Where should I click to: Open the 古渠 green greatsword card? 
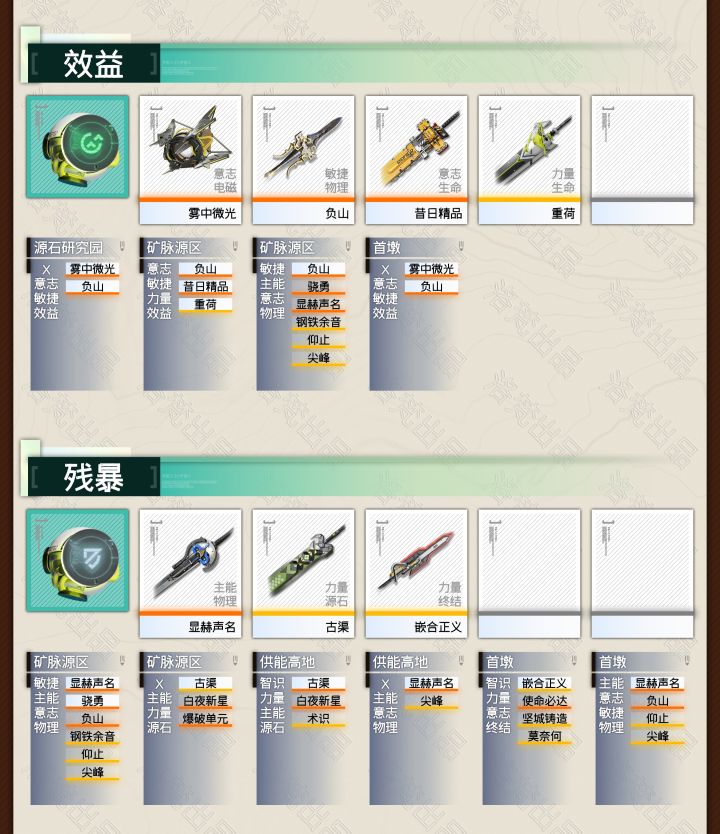click(x=303, y=573)
